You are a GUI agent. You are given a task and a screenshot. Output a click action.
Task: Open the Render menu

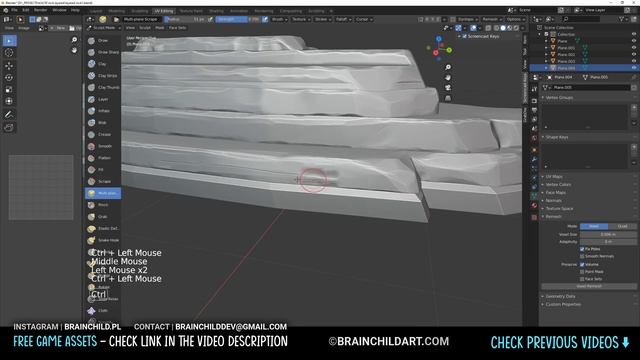click(x=40, y=10)
